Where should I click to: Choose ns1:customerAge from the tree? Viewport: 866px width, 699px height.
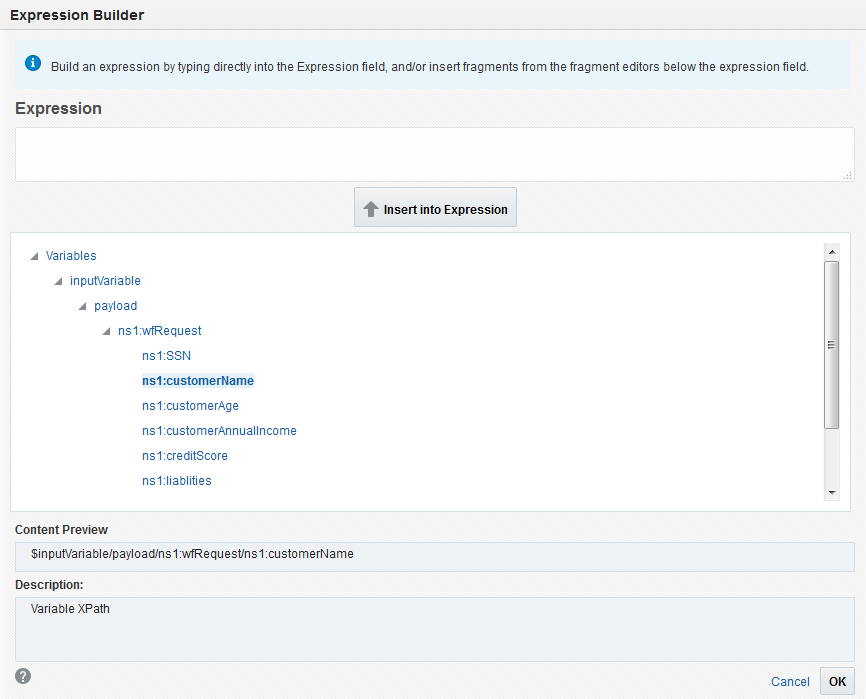point(190,406)
